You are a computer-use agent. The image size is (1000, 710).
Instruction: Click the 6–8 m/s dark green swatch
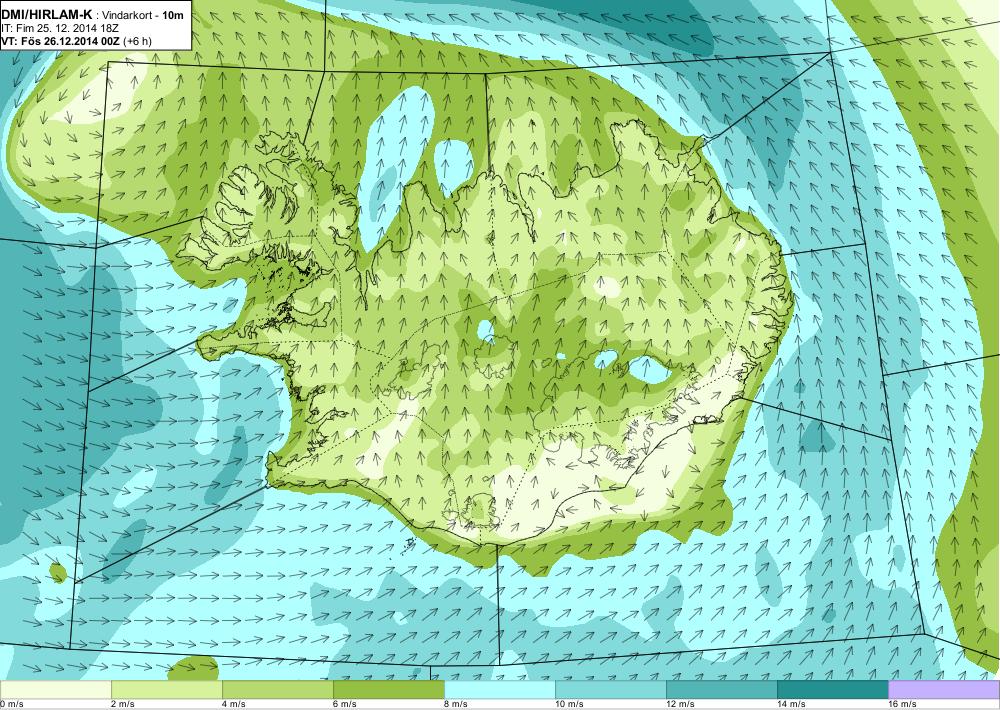[388, 690]
